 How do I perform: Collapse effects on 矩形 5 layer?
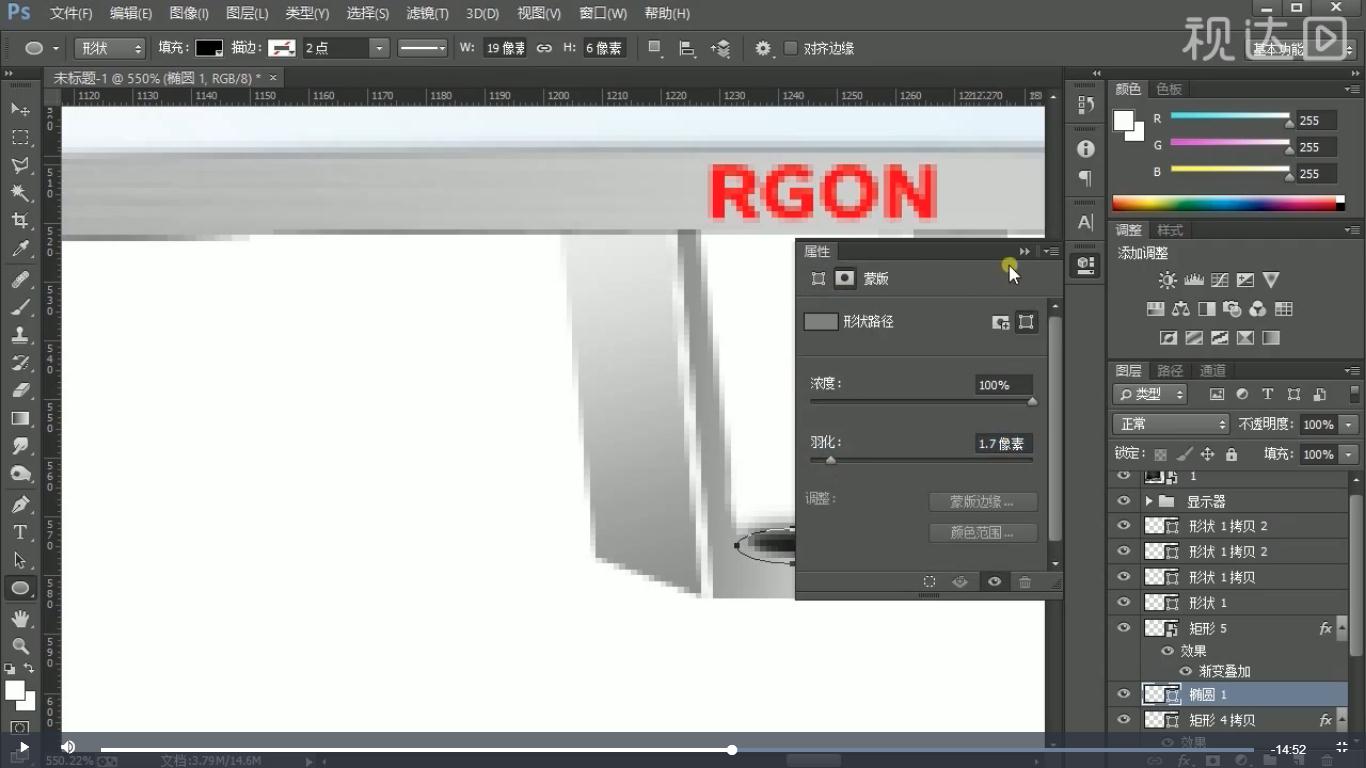tap(1342, 629)
